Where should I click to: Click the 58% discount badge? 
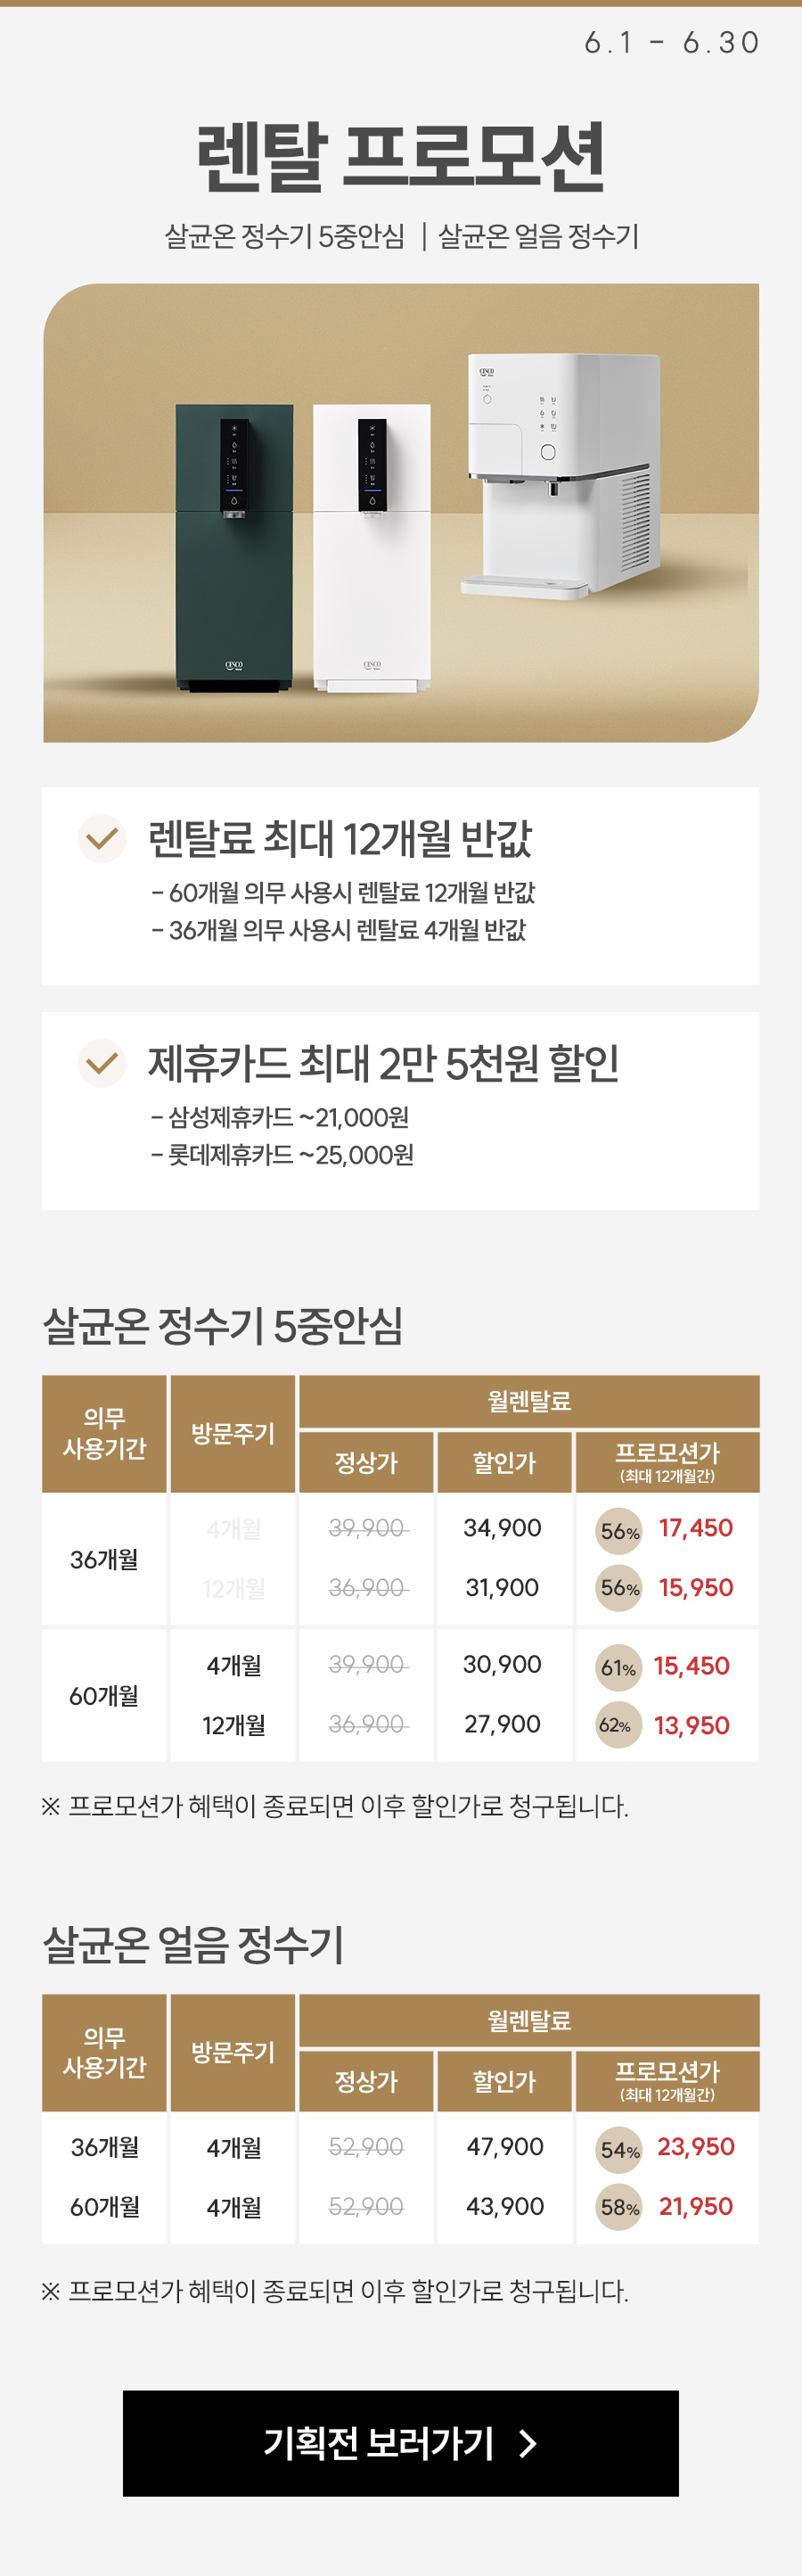[x=619, y=2207]
